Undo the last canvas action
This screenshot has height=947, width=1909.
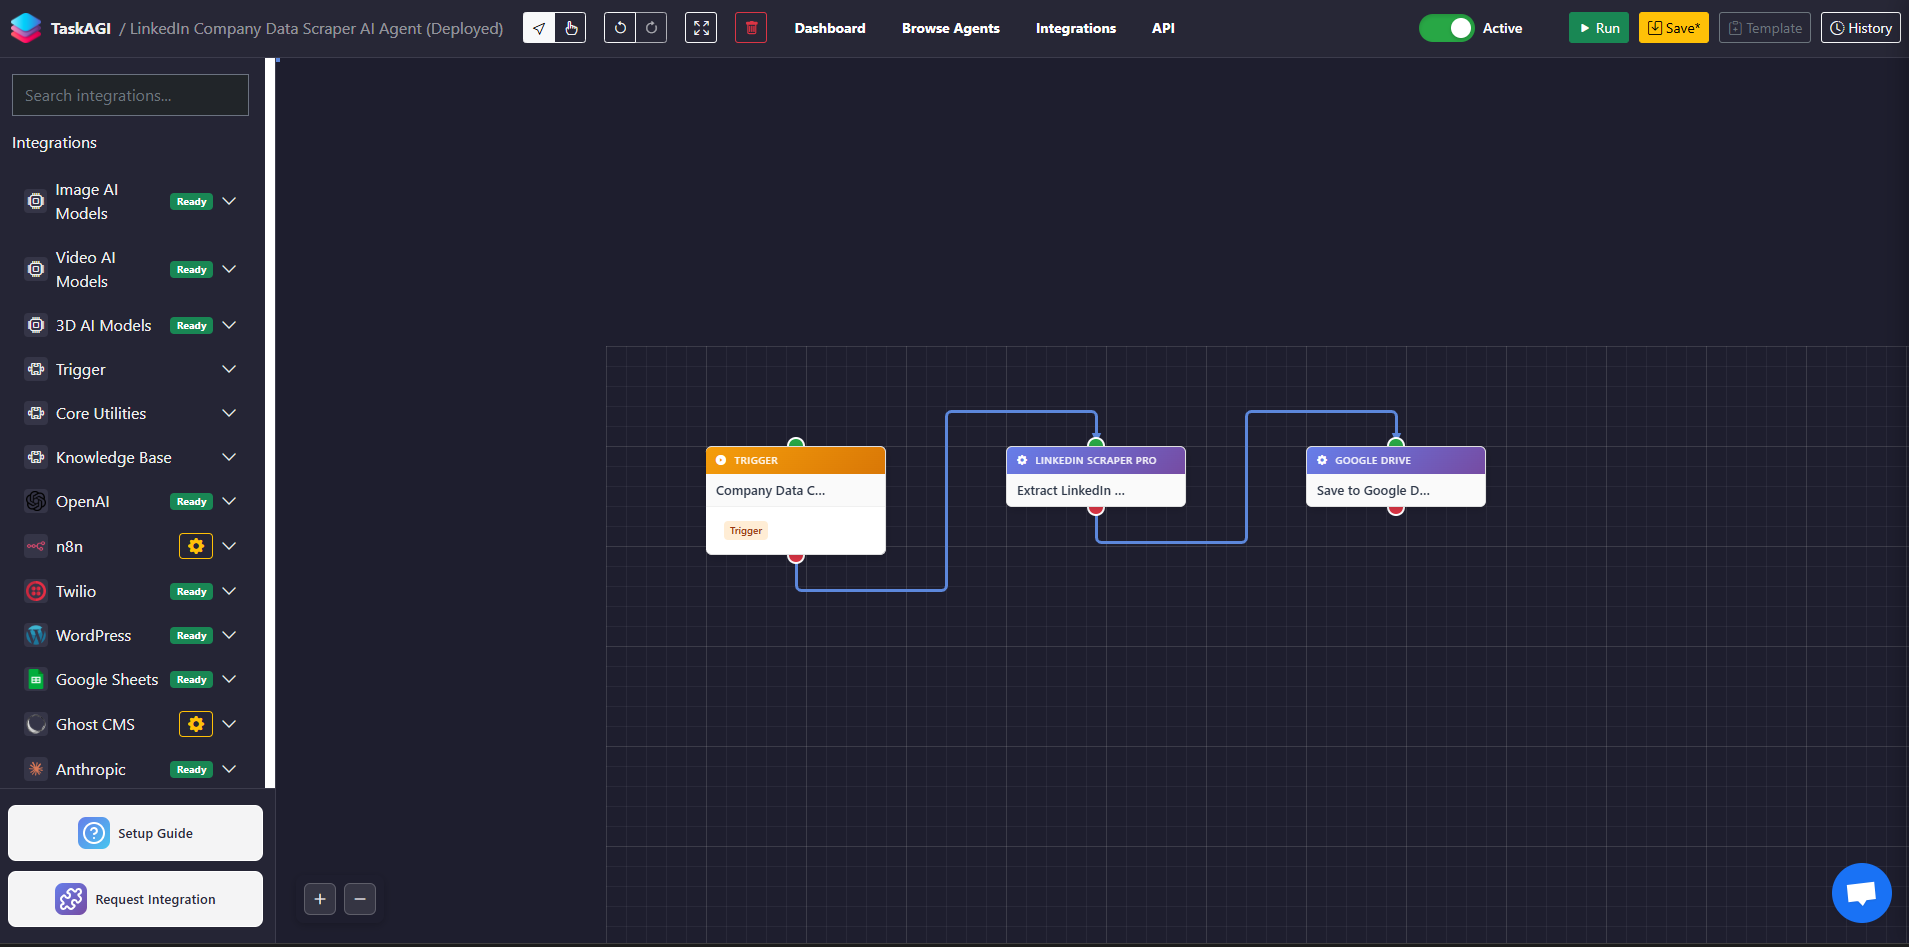click(x=620, y=28)
